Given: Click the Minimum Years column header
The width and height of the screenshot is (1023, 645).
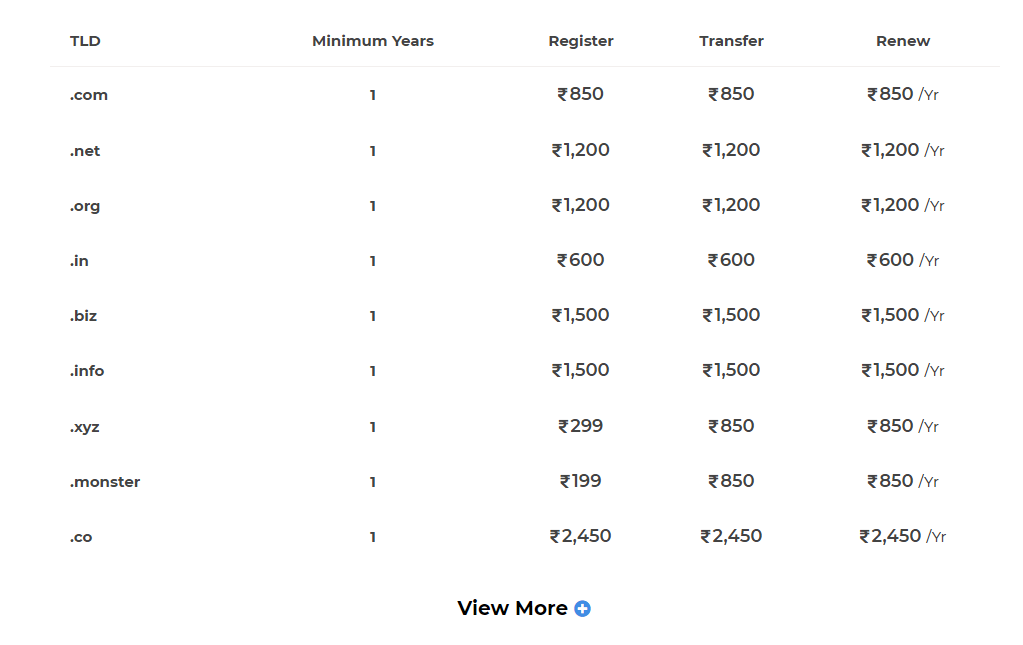Looking at the screenshot, I should coord(373,41).
